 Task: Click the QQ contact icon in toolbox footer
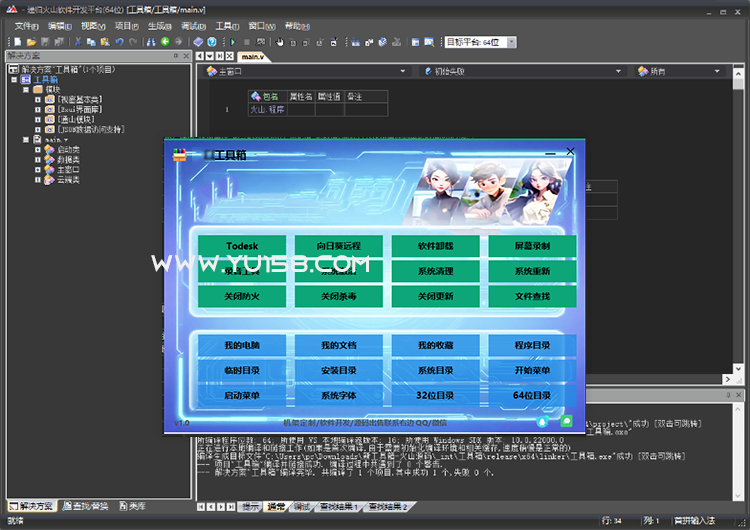[x=541, y=421]
